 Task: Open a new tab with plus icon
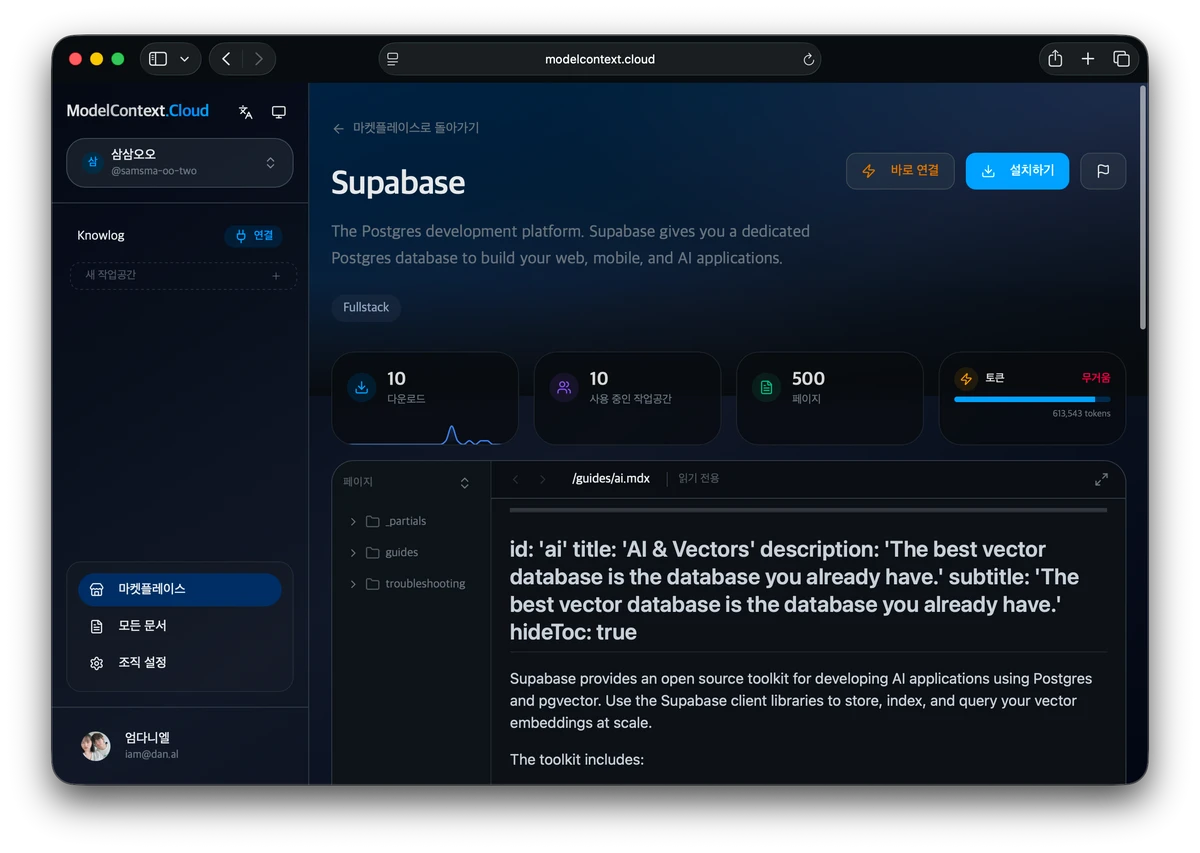(x=1088, y=59)
